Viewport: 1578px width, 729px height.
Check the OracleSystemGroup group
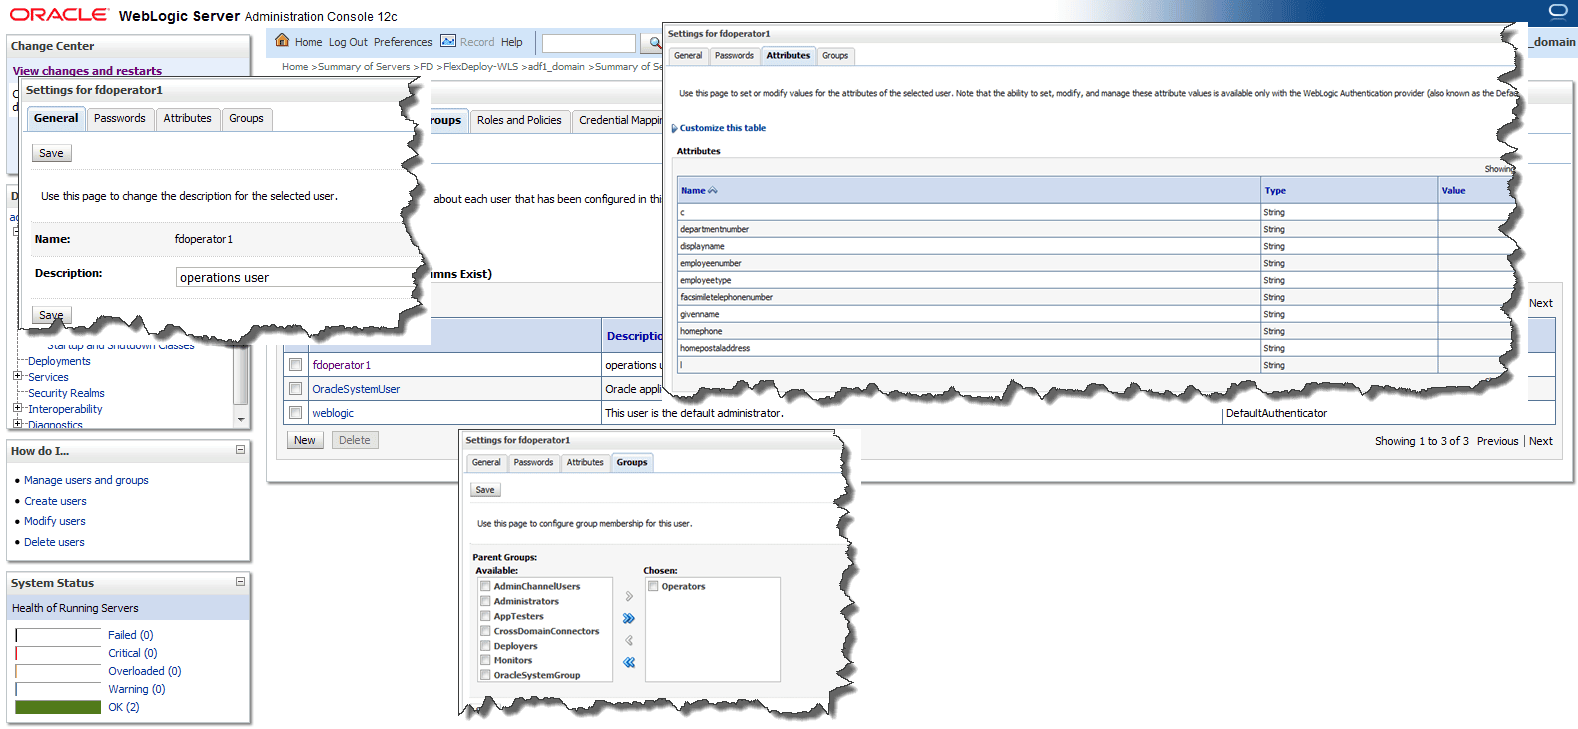pos(485,676)
